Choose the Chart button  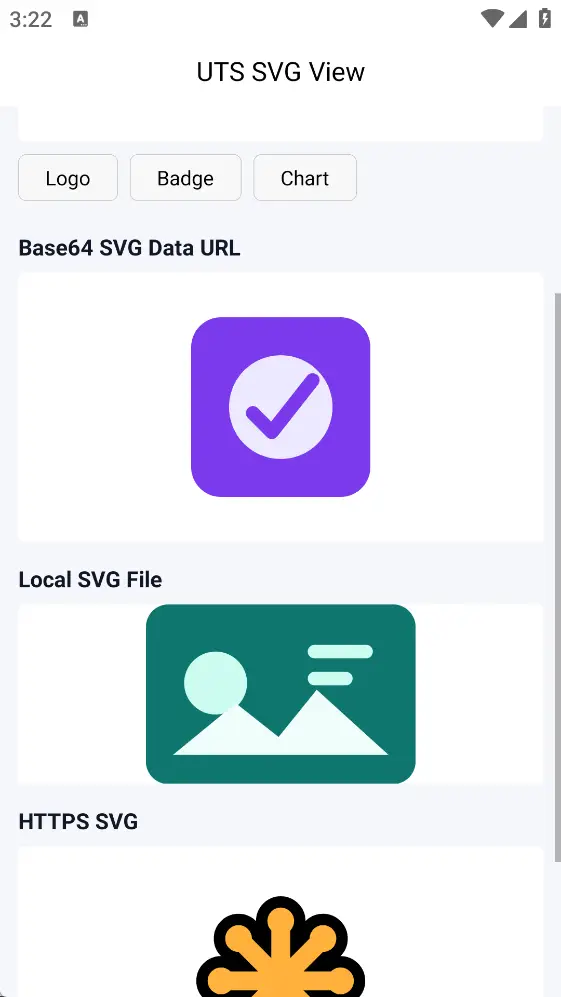tap(305, 177)
